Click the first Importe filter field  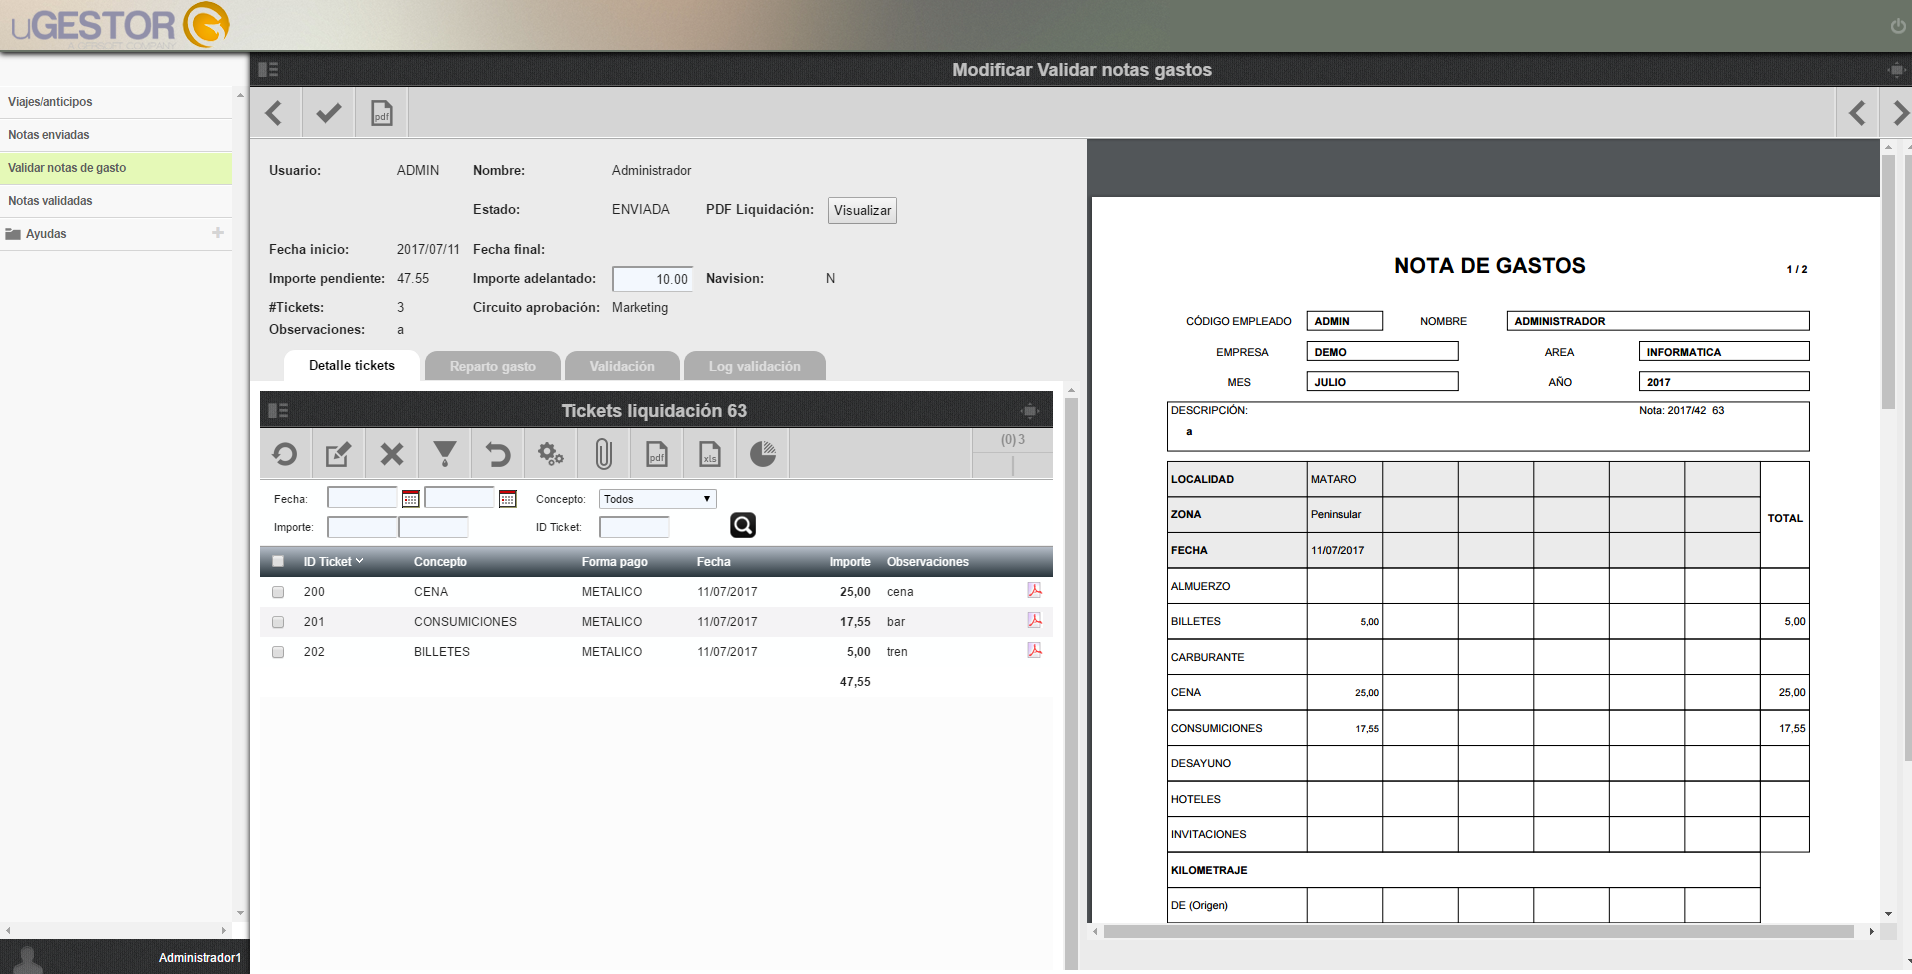(362, 527)
